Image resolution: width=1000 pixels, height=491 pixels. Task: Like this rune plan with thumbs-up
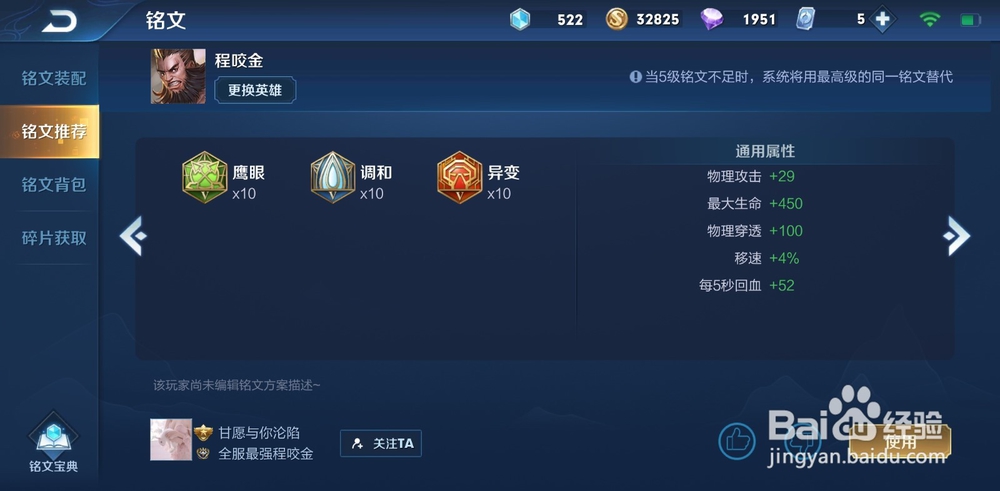pos(737,441)
